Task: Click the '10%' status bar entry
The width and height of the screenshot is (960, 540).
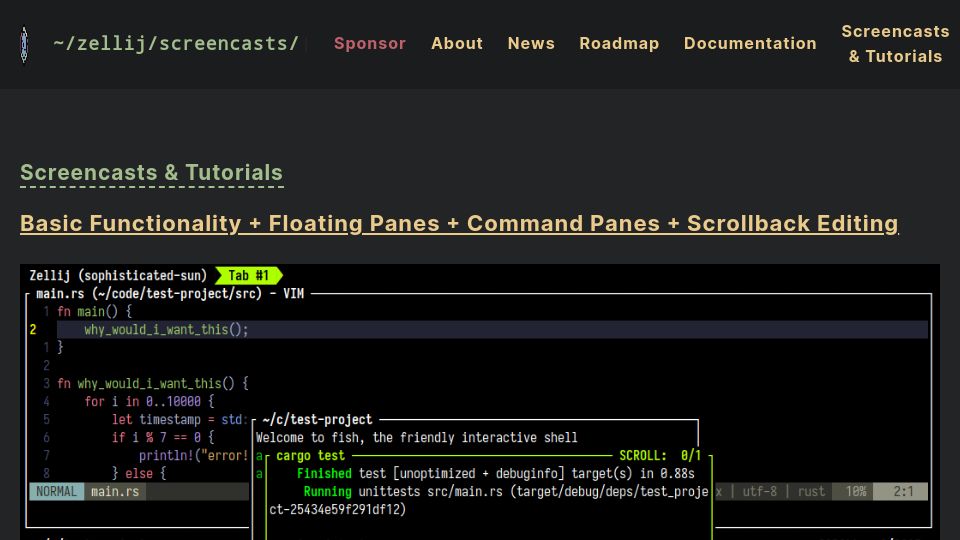Action: 856,492
